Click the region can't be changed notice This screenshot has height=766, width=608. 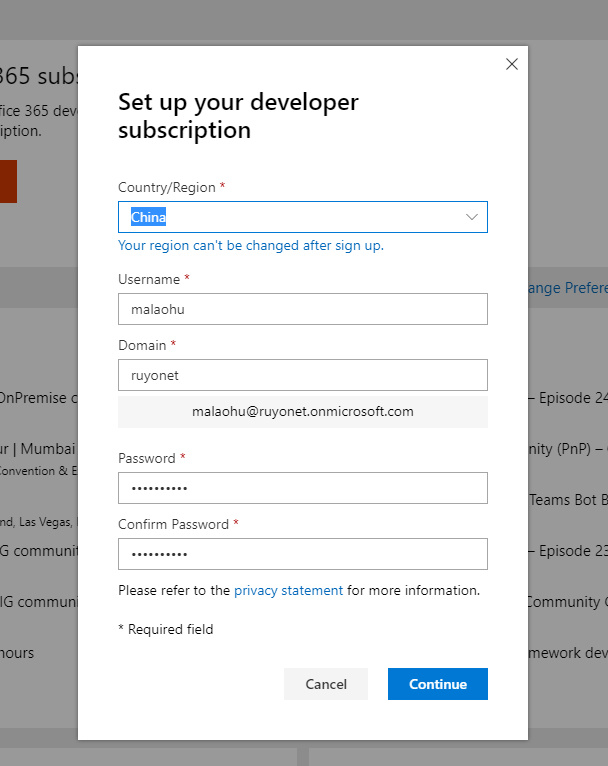coord(250,245)
